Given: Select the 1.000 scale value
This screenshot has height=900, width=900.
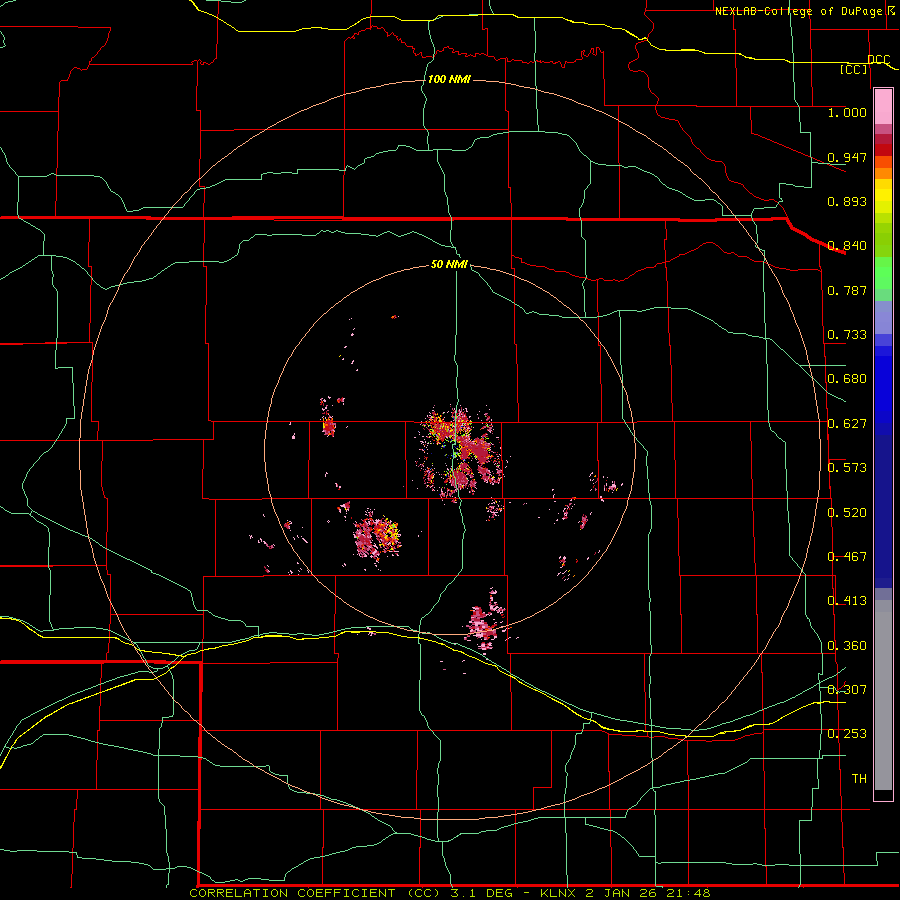Looking at the screenshot, I should click(847, 112).
